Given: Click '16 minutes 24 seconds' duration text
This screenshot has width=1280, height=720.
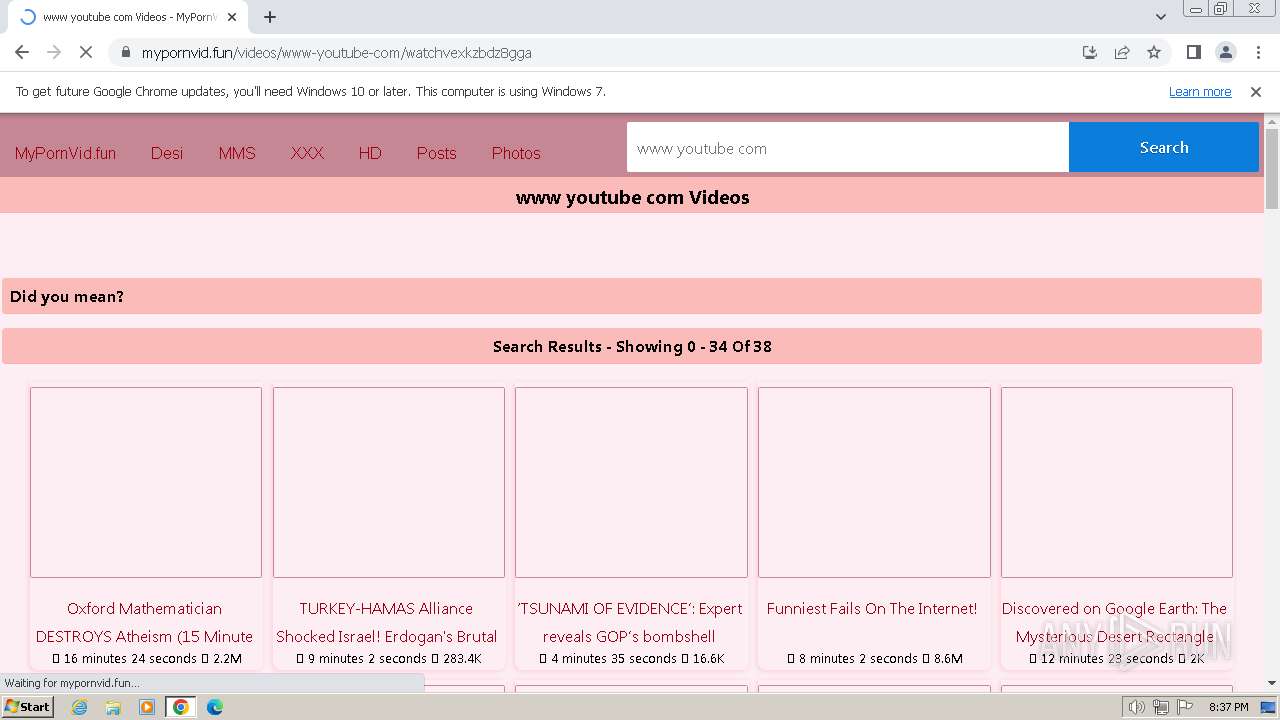Looking at the screenshot, I should pos(130,659).
